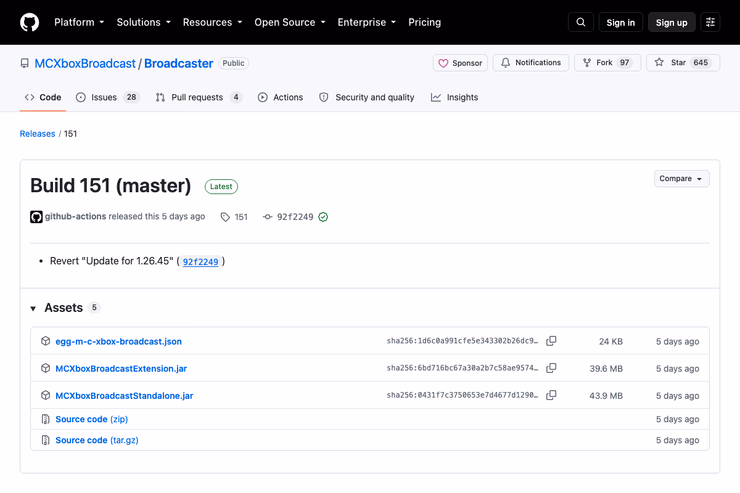Download egg-m-c-xbox-broadcast.json
Screen dimensions: 740x493
click(x=118, y=341)
